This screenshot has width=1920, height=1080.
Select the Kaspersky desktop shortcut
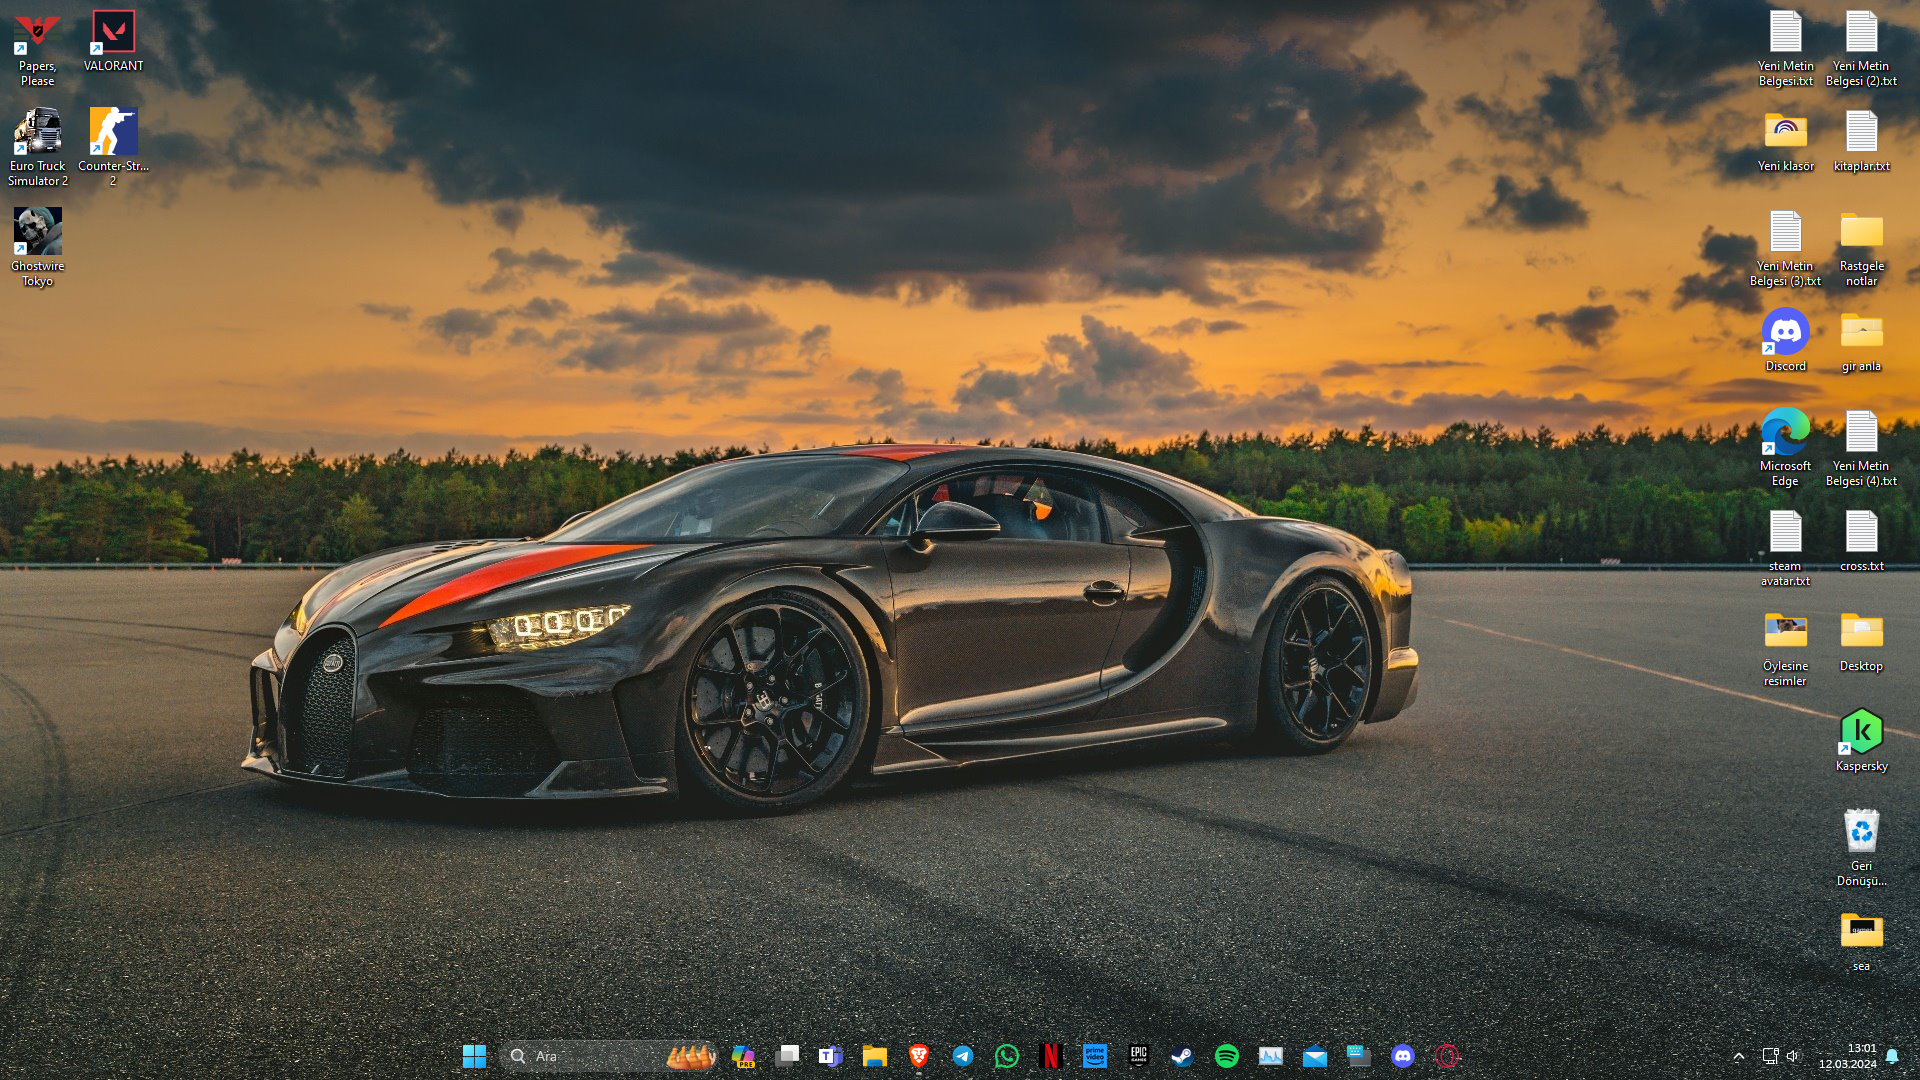[x=1861, y=741]
